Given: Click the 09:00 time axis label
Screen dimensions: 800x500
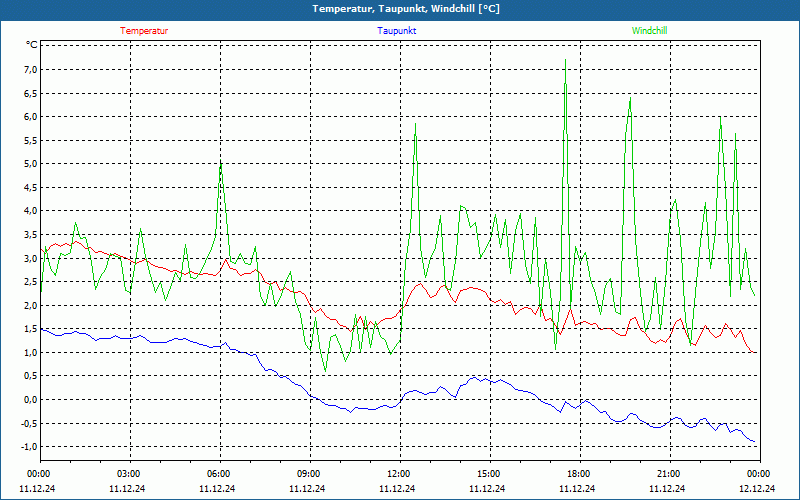Looking at the screenshot, I should click(x=309, y=474).
